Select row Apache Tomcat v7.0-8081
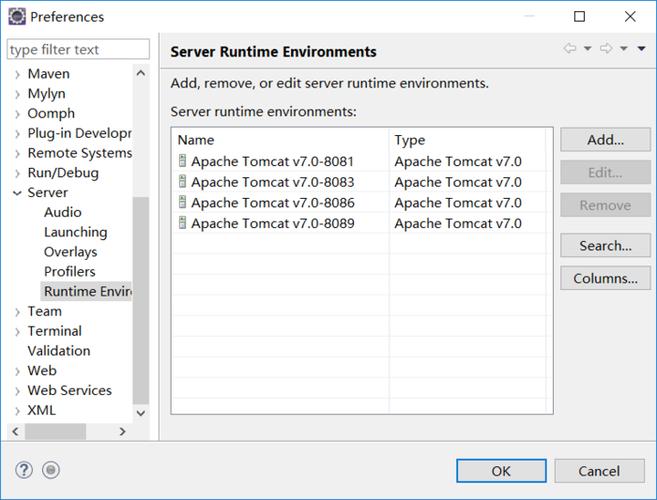The width and height of the screenshot is (657, 500). [359, 161]
